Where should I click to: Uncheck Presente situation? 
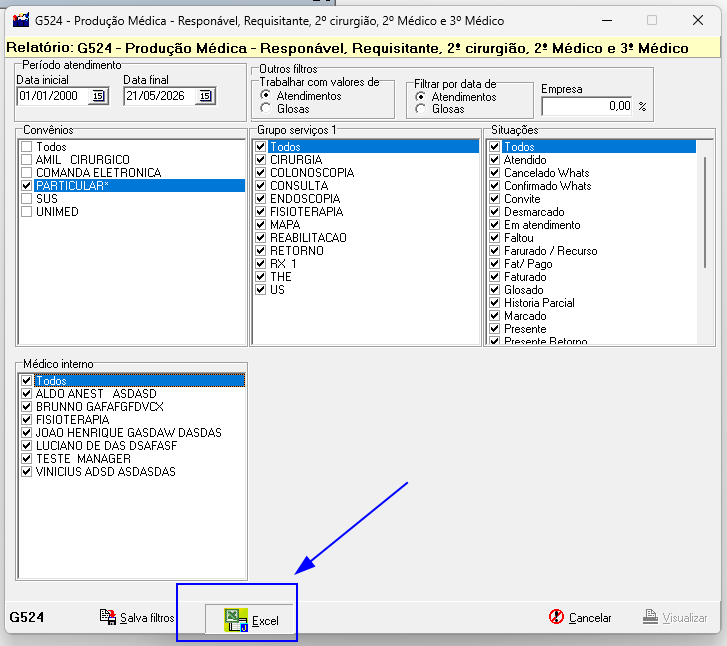[495, 328]
